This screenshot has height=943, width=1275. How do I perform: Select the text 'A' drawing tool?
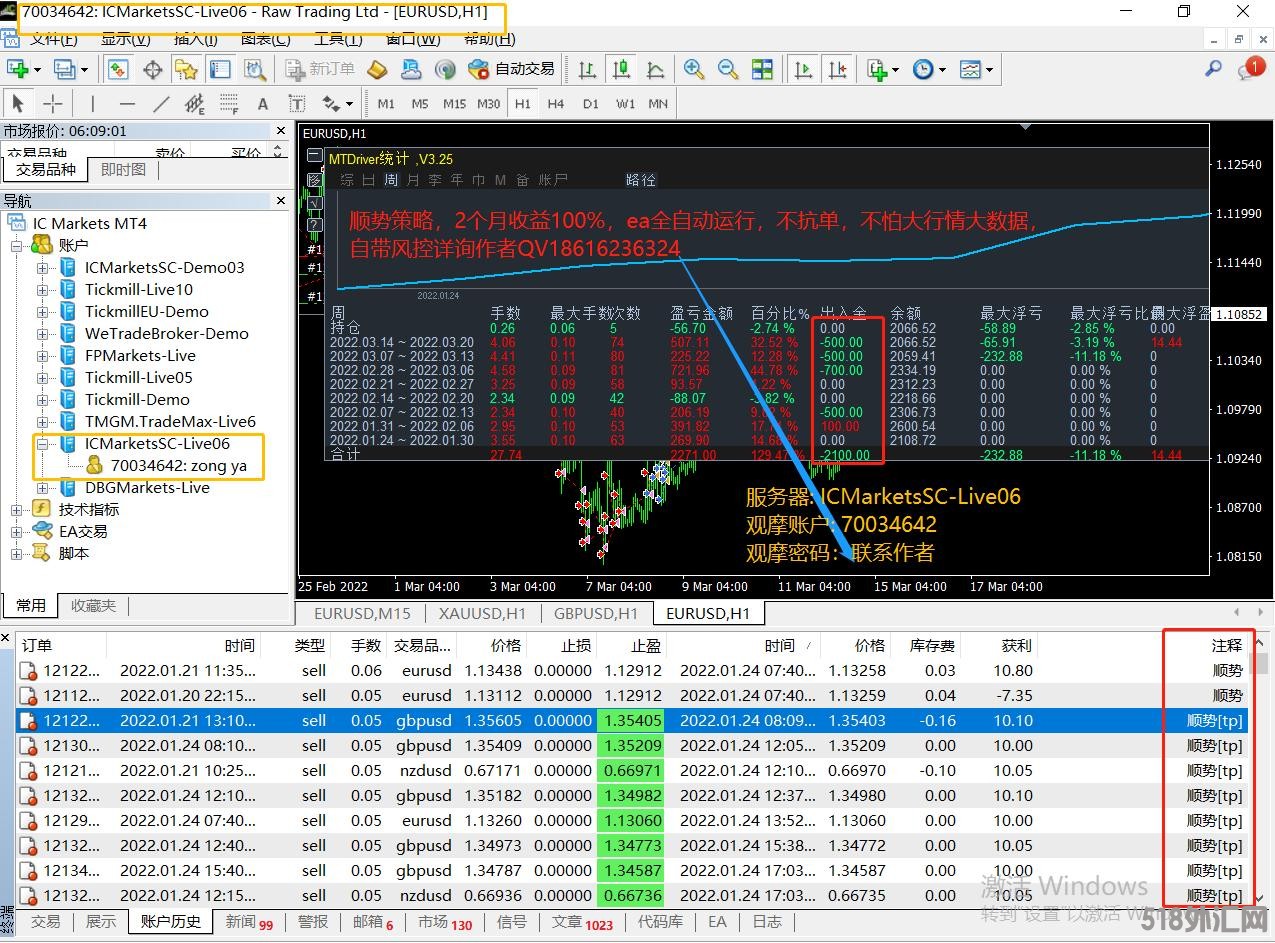click(263, 103)
